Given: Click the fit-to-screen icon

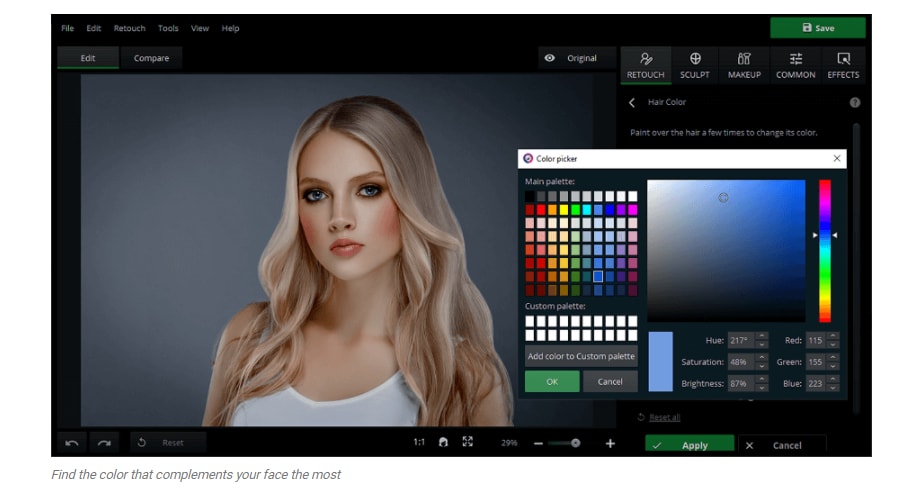Looking at the screenshot, I should [468, 442].
